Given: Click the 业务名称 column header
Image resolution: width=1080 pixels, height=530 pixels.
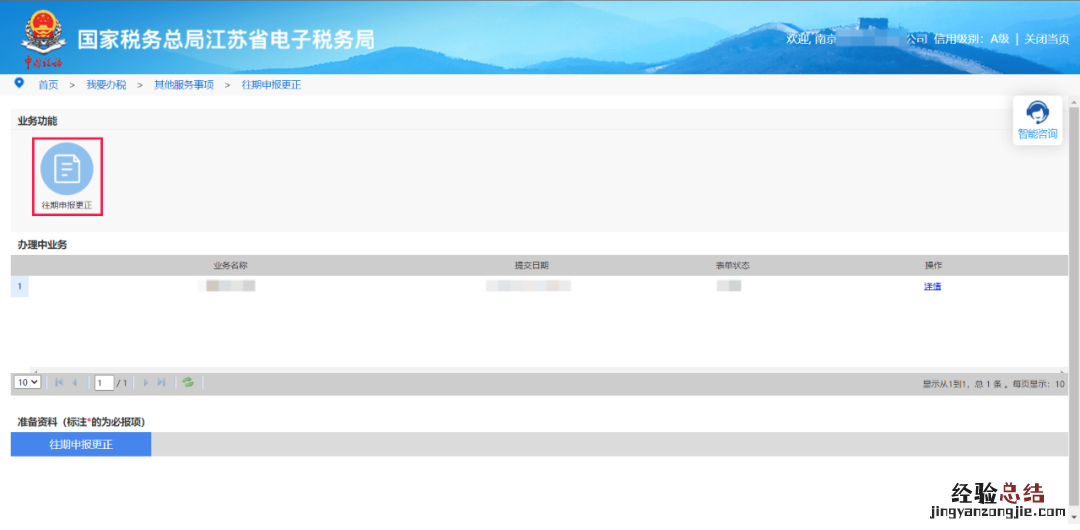Looking at the screenshot, I should [x=231, y=265].
